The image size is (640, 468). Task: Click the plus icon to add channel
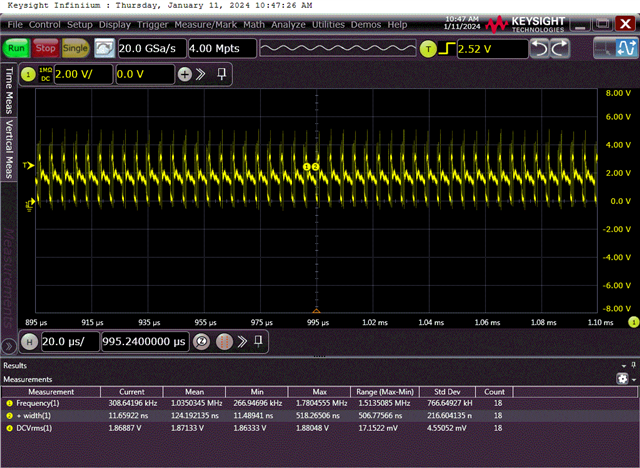[184, 74]
